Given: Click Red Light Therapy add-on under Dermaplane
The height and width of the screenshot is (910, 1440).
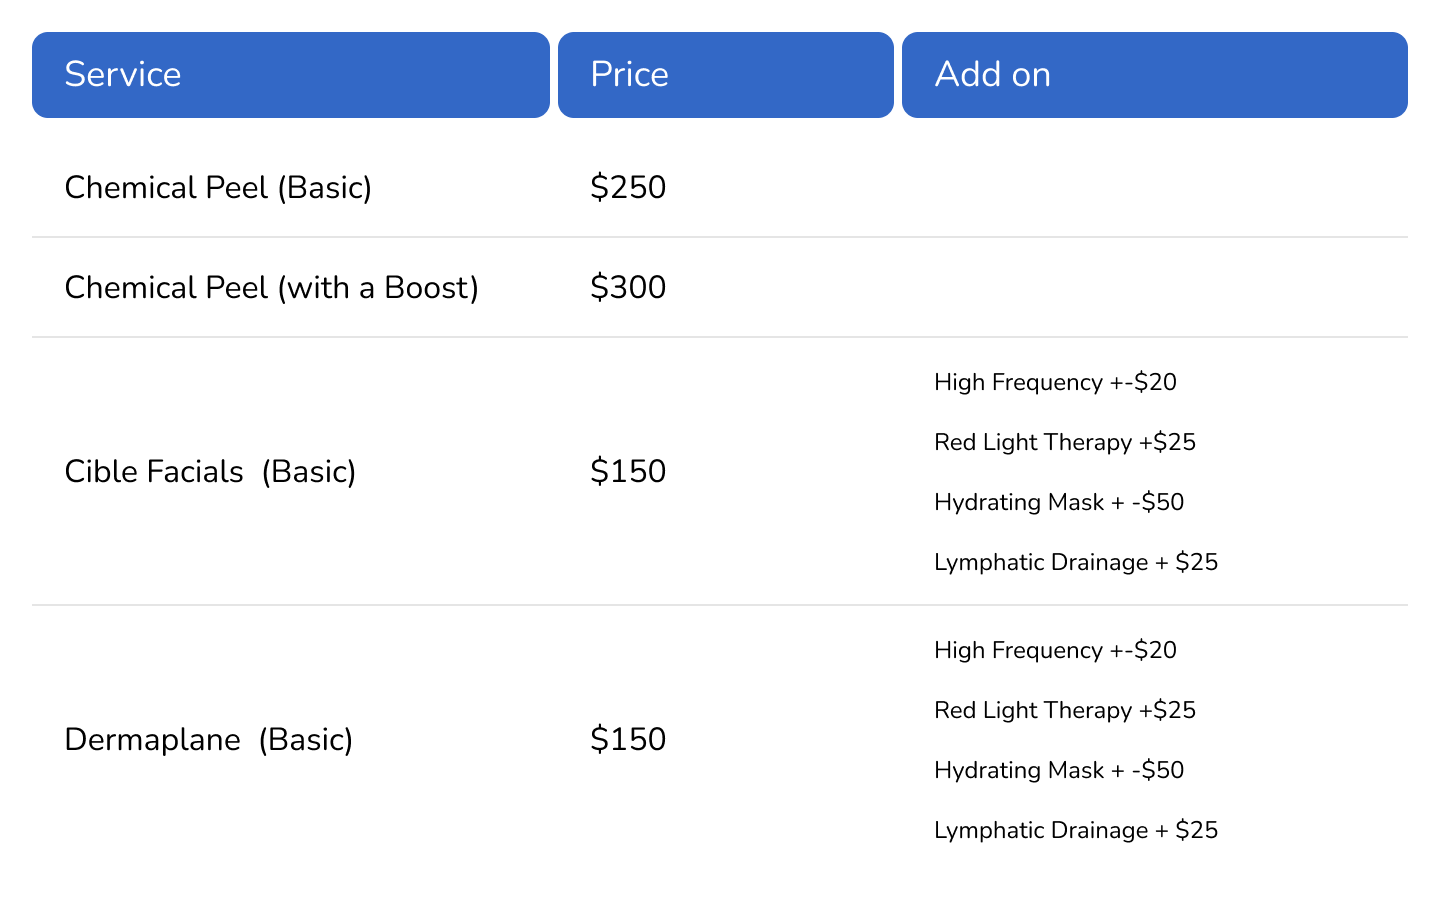Looking at the screenshot, I should click(x=1065, y=710).
